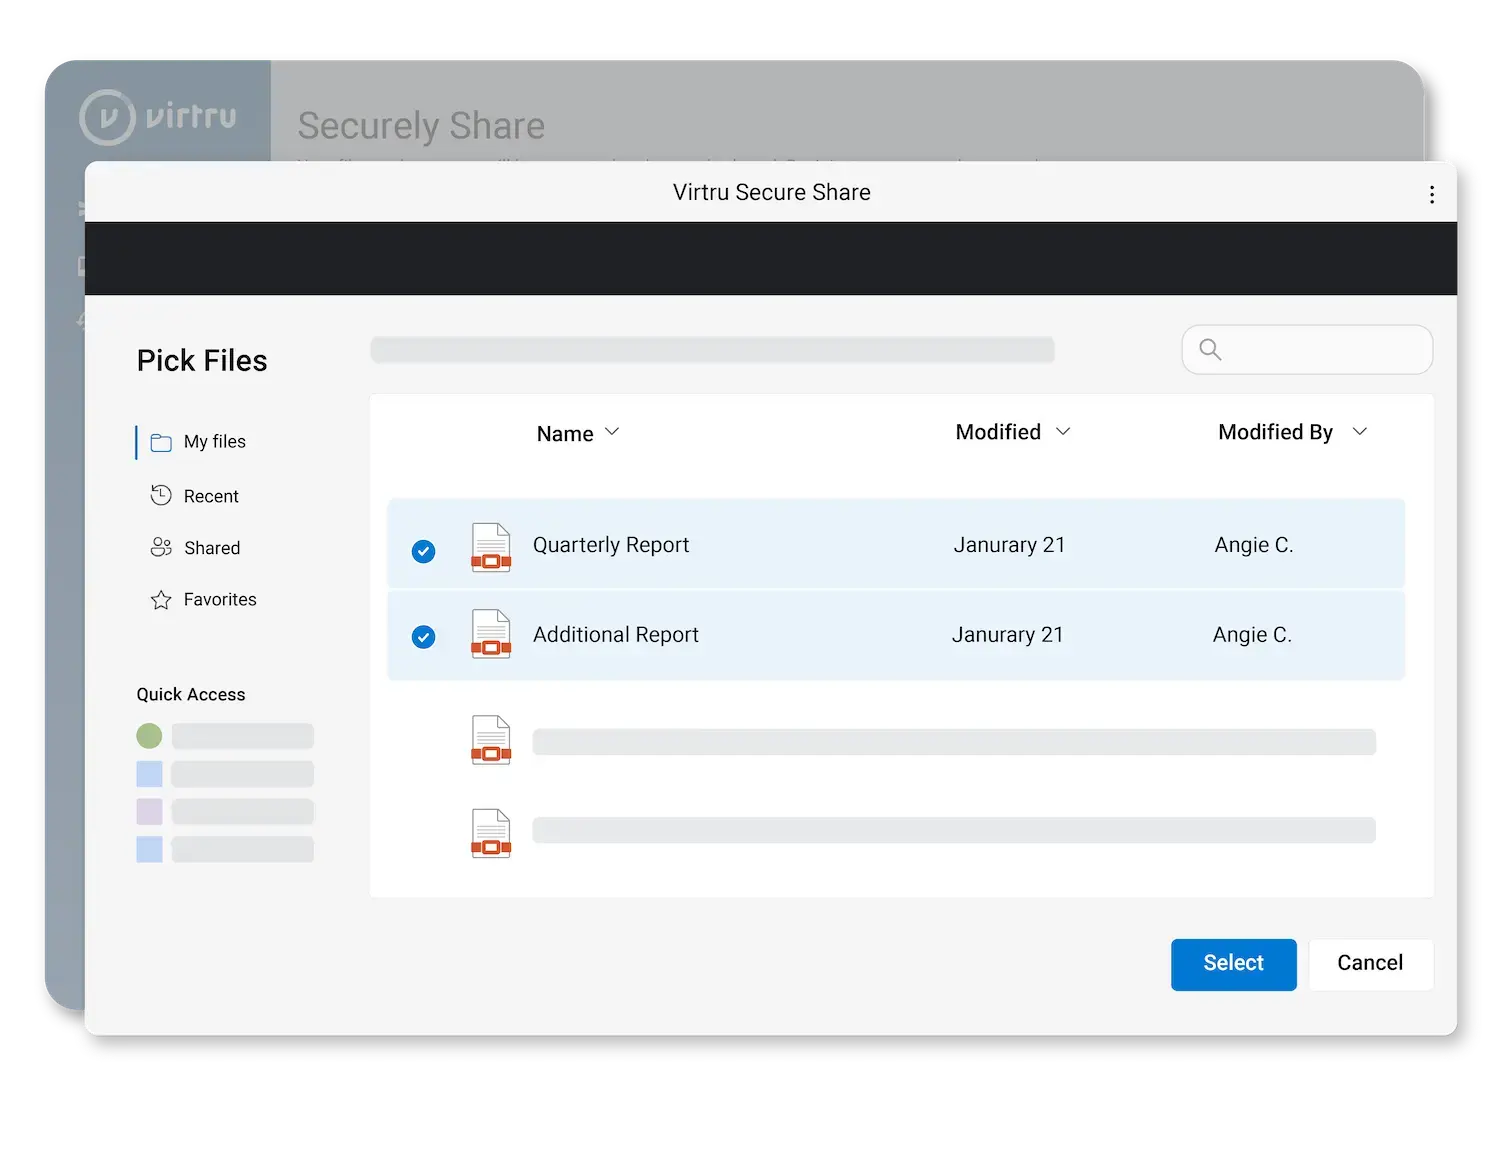Click the Additional Report document icon
The height and width of the screenshot is (1160, 1500).
click(x=490, y=636)
